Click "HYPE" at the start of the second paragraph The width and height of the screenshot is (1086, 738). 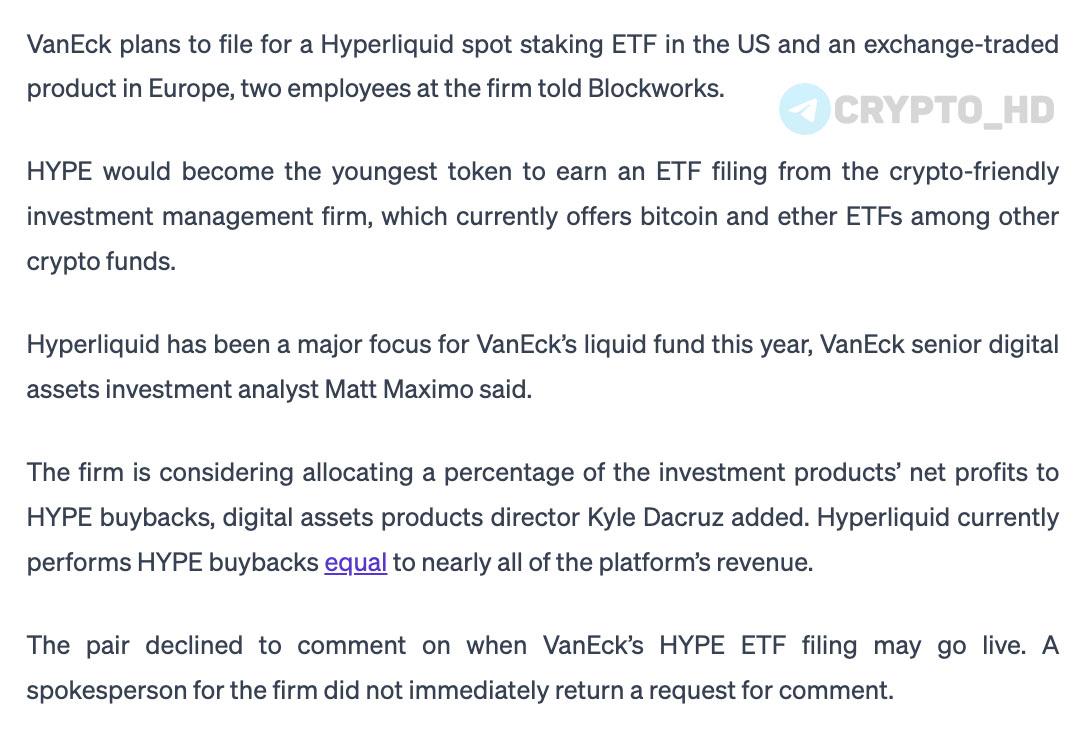point(59,171)
